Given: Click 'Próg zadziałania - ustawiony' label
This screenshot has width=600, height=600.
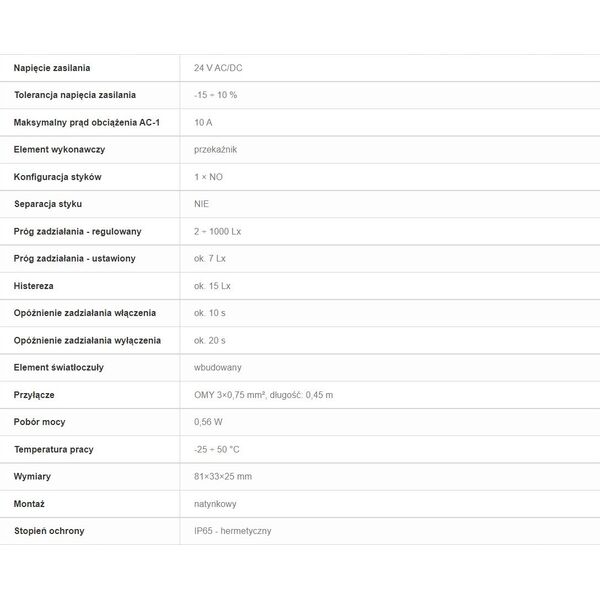Looking at the screenshot, I should pyautogui.click(x=75, y=259).
